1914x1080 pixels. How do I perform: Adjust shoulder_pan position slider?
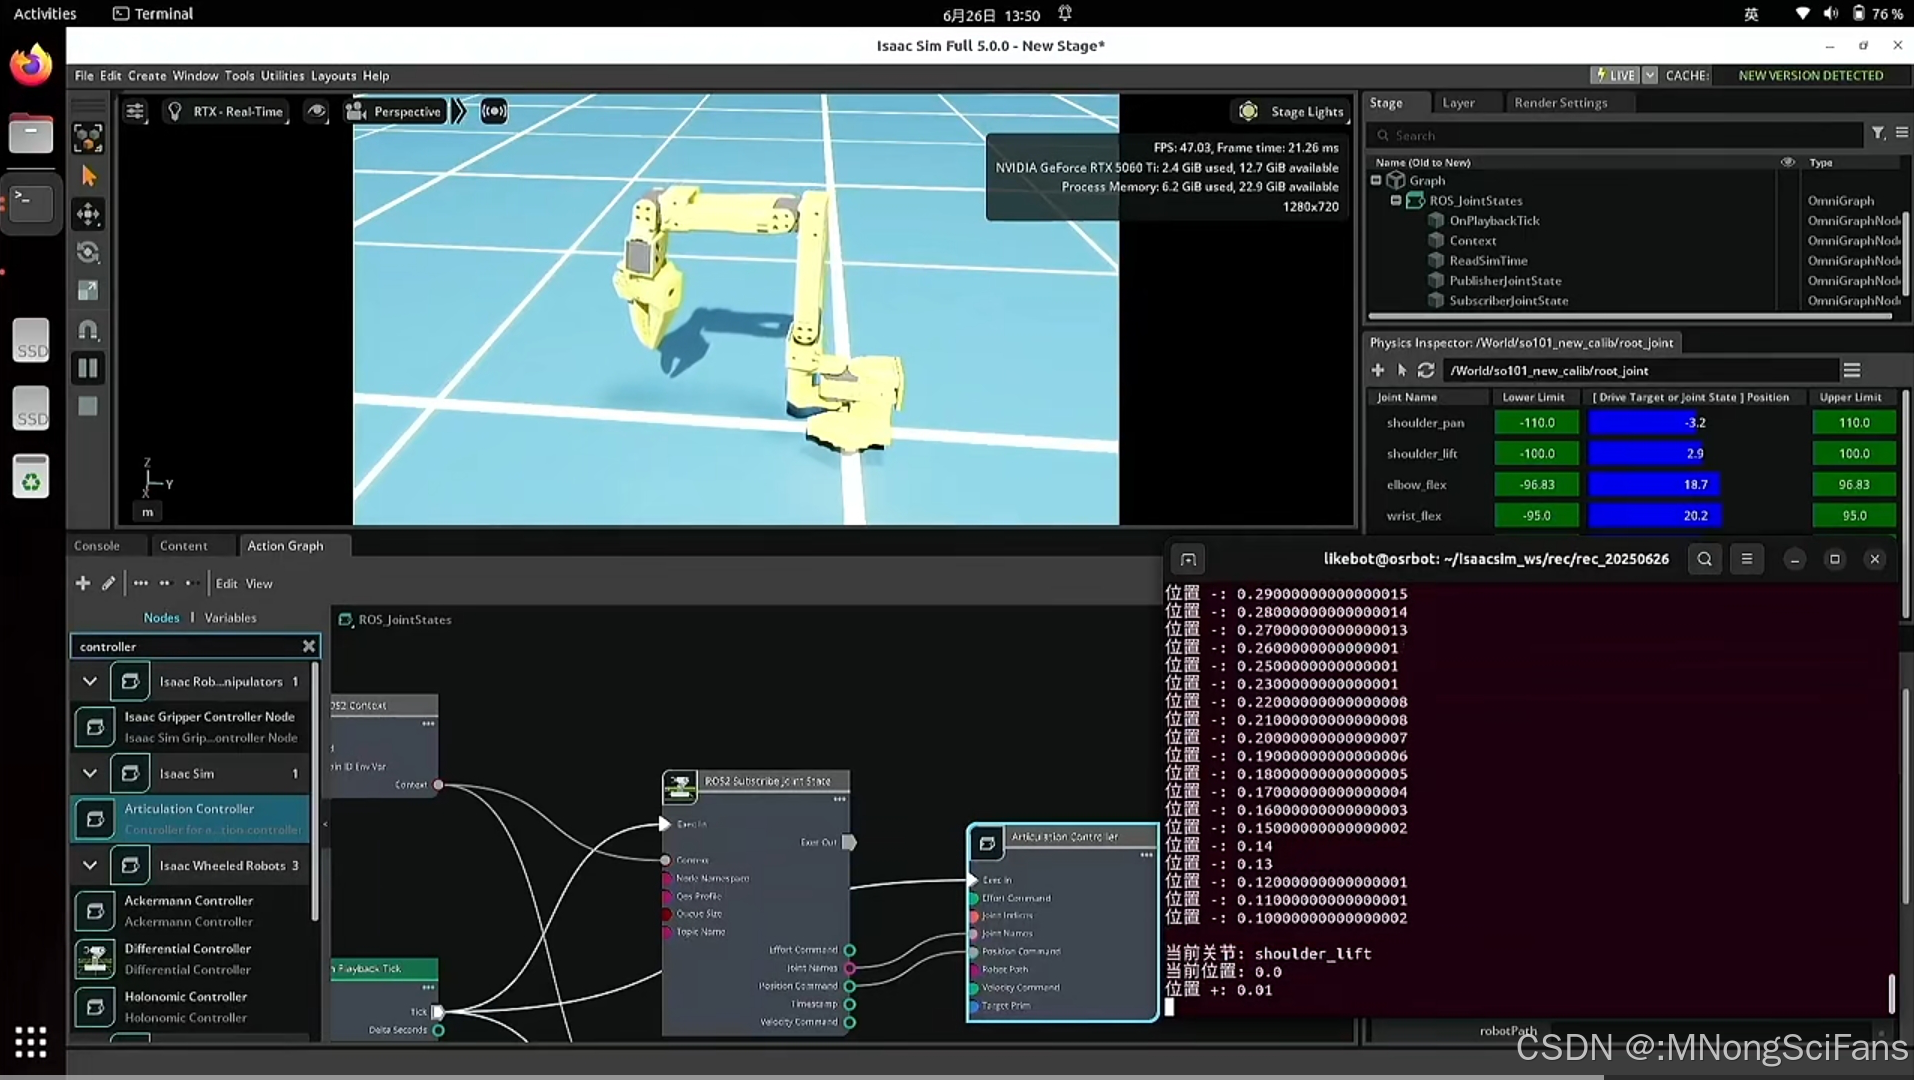(x=1695, y=423)
